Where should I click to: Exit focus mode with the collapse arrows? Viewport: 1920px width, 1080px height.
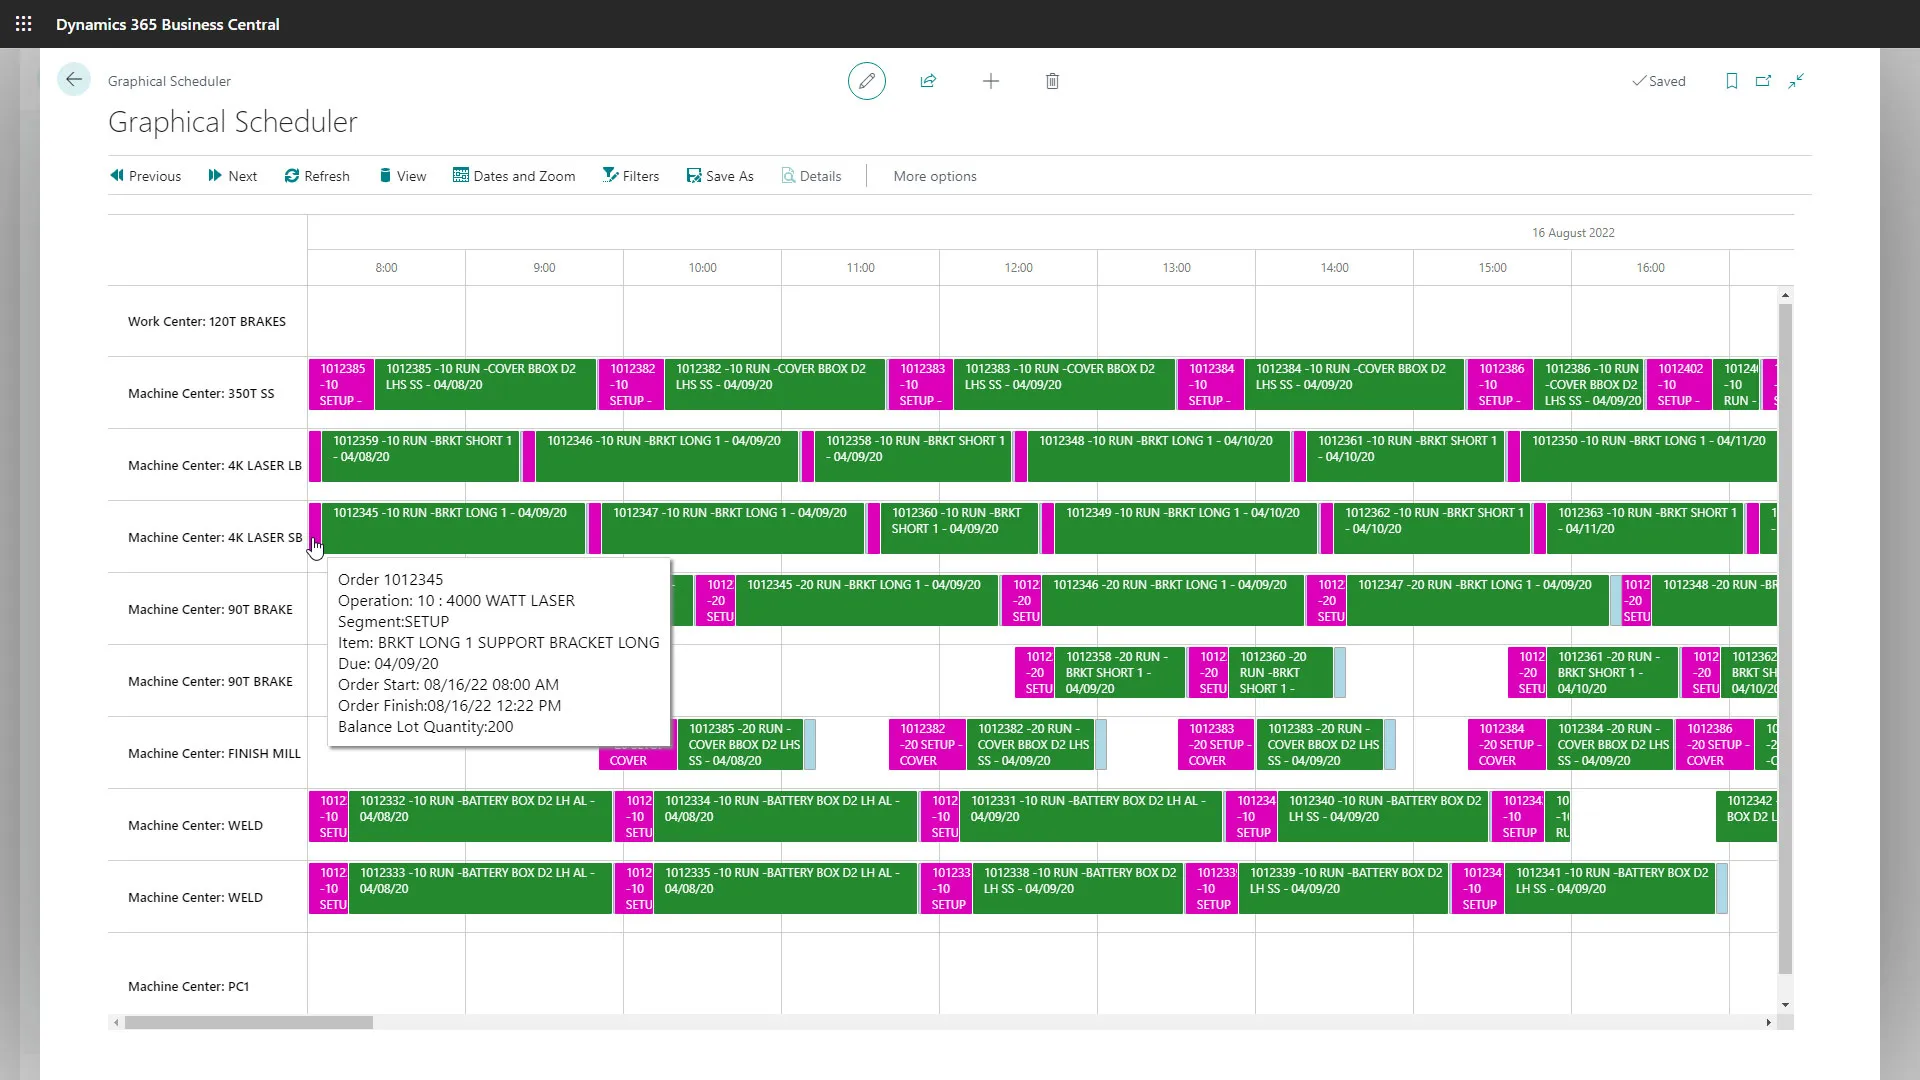1796,81
